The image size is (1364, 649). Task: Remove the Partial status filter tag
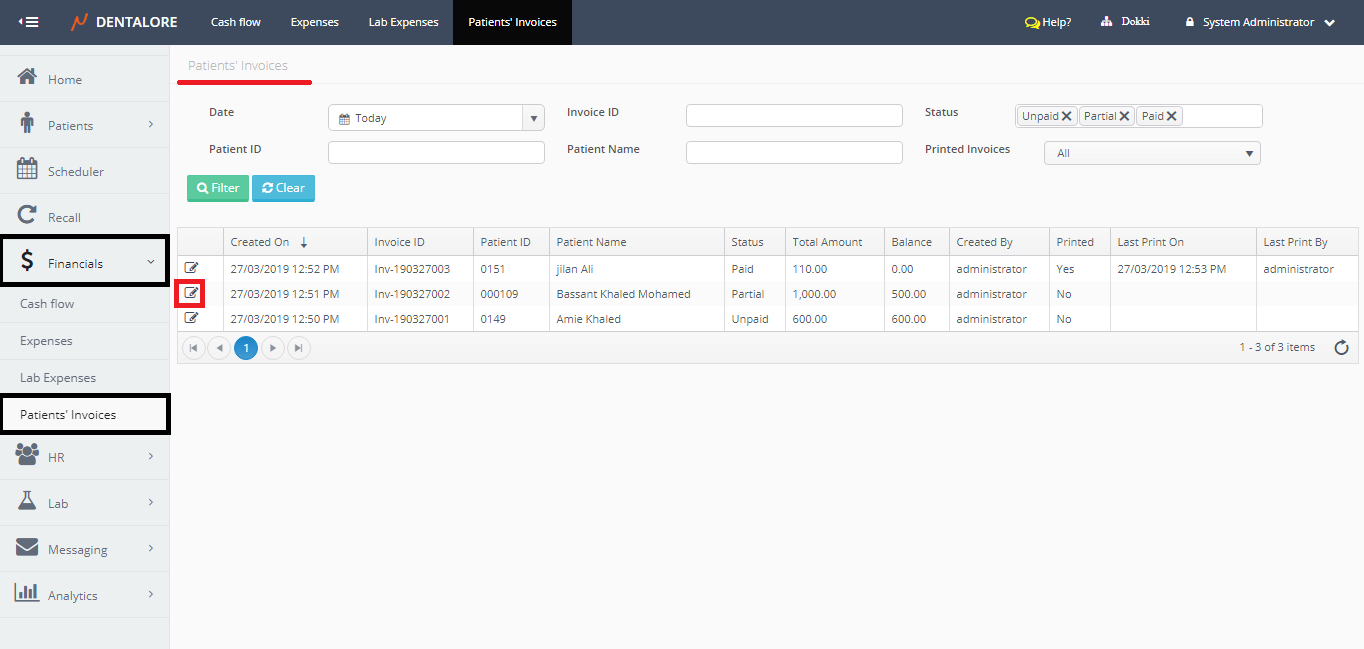(1125, 116)
